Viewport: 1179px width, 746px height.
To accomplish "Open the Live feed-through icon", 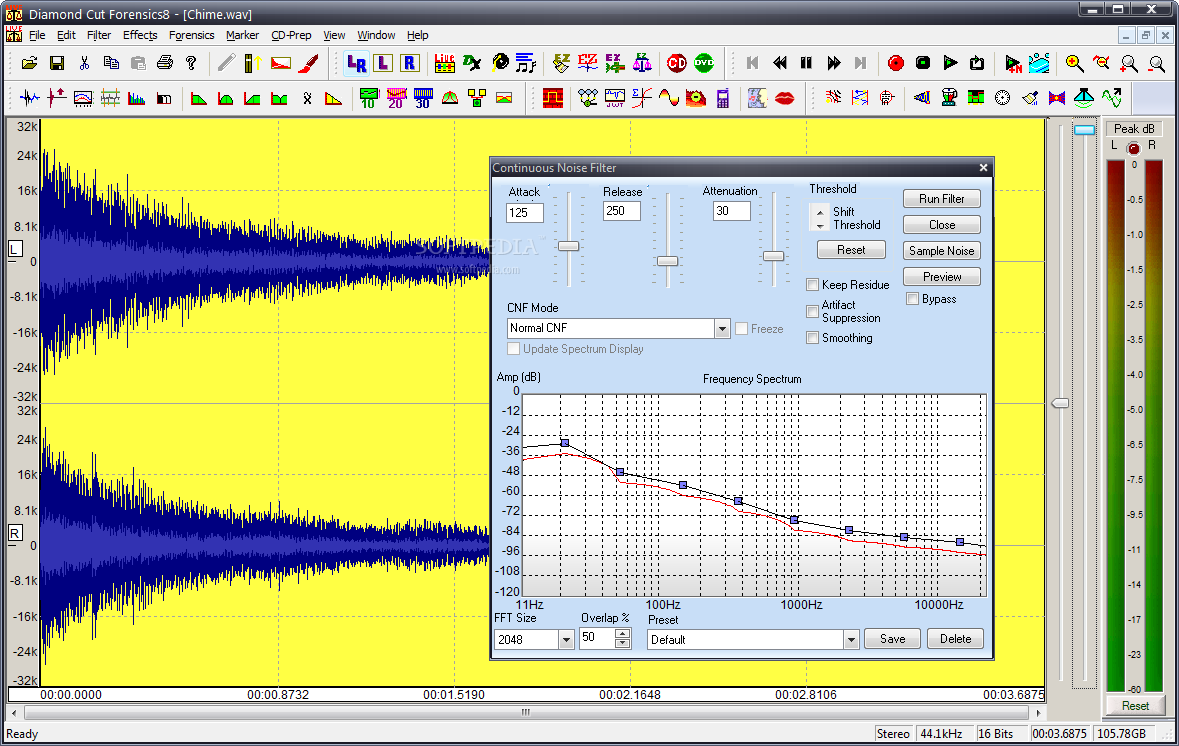I will (x=444, y=63).
